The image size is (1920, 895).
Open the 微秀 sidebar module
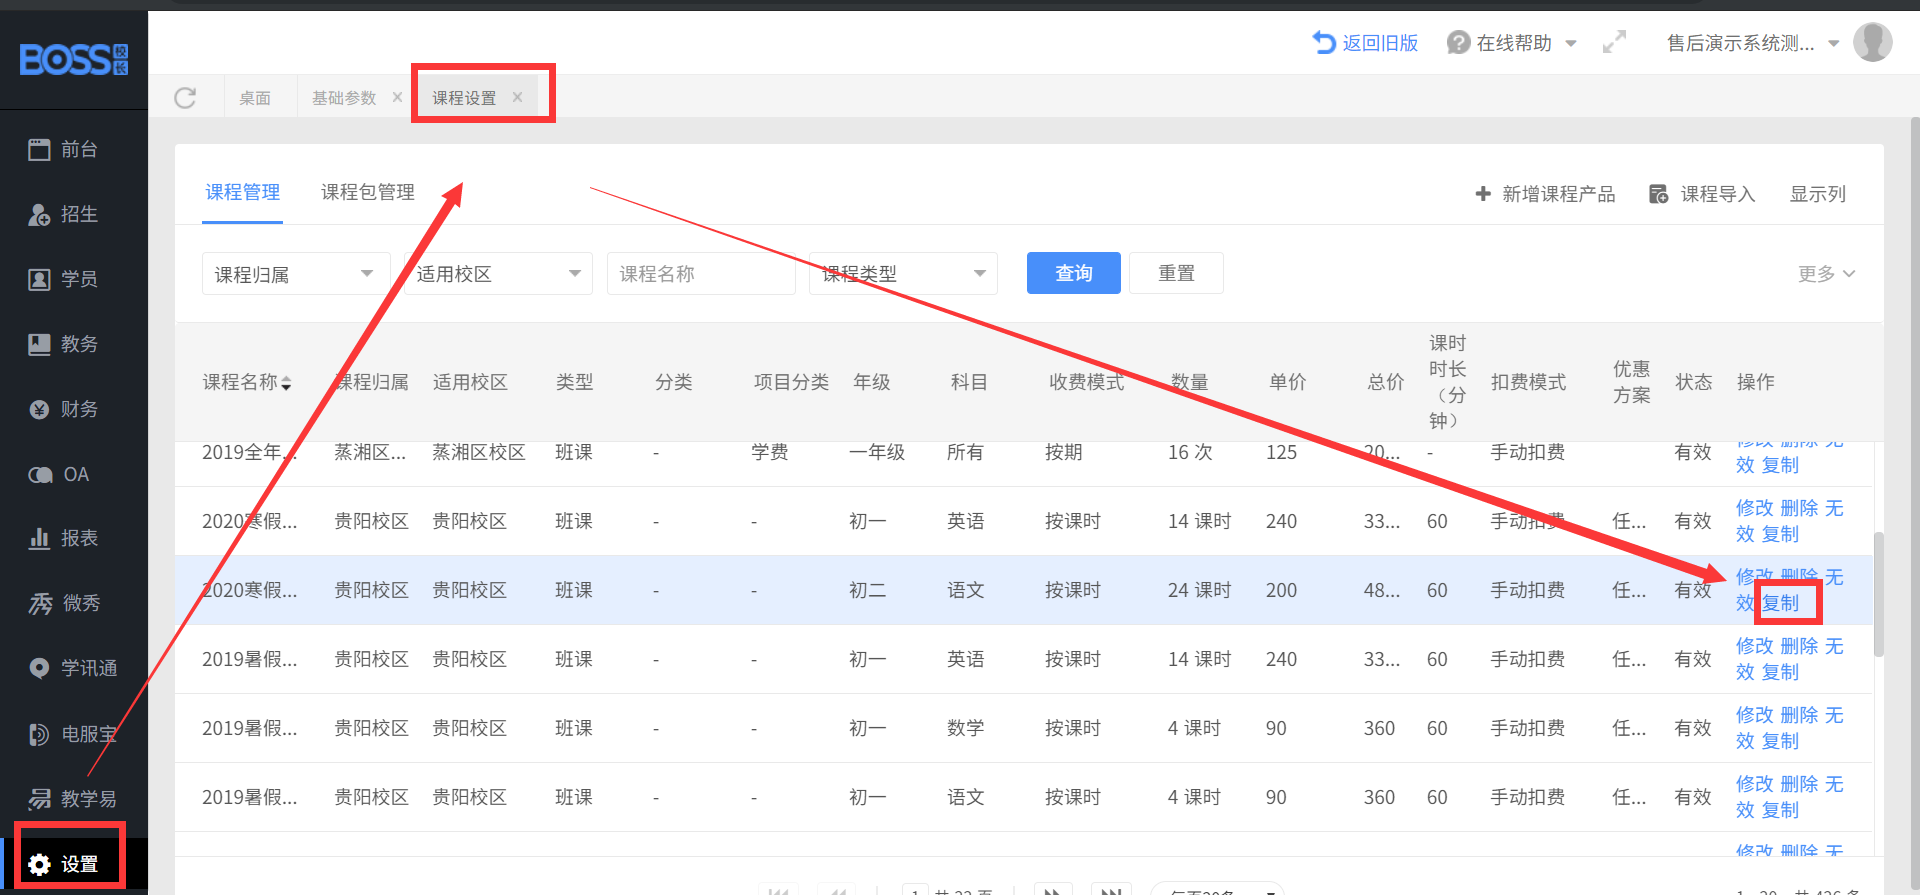click(x=65, y=604)
